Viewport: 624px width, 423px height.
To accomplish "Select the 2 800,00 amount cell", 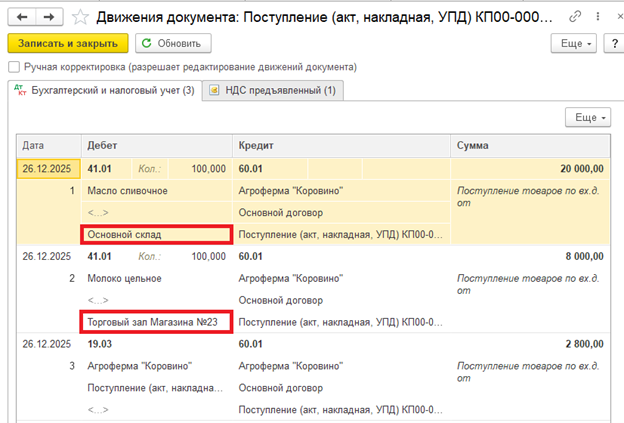I will pyautogui.click(x=530, y=344).
